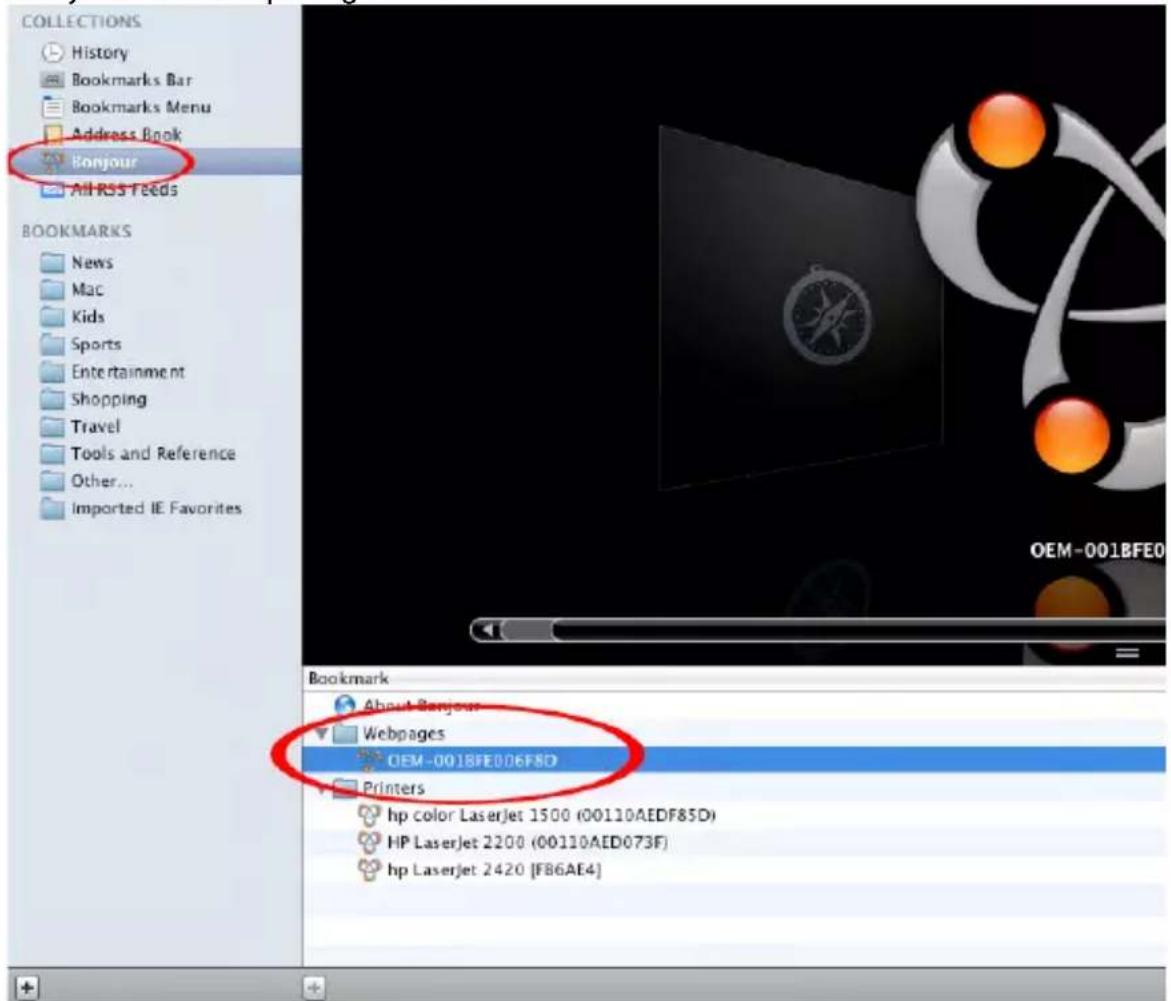Select hp LaserJet 2420 printer
This screenshot has height=1001, width=1171.
(734, 870)
